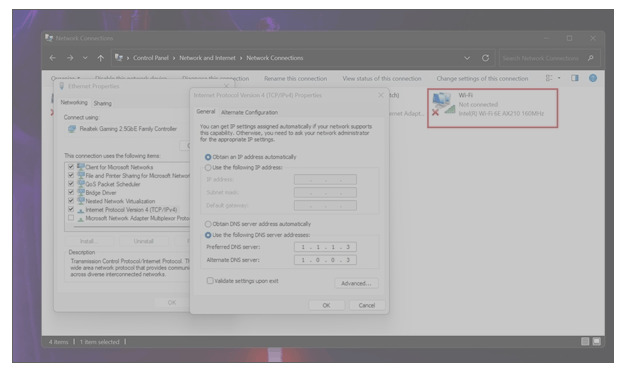Toggle Internet Protocol Version 4 checkbox
The width and height of the screenshot is (623, 369).
[71, 209]
